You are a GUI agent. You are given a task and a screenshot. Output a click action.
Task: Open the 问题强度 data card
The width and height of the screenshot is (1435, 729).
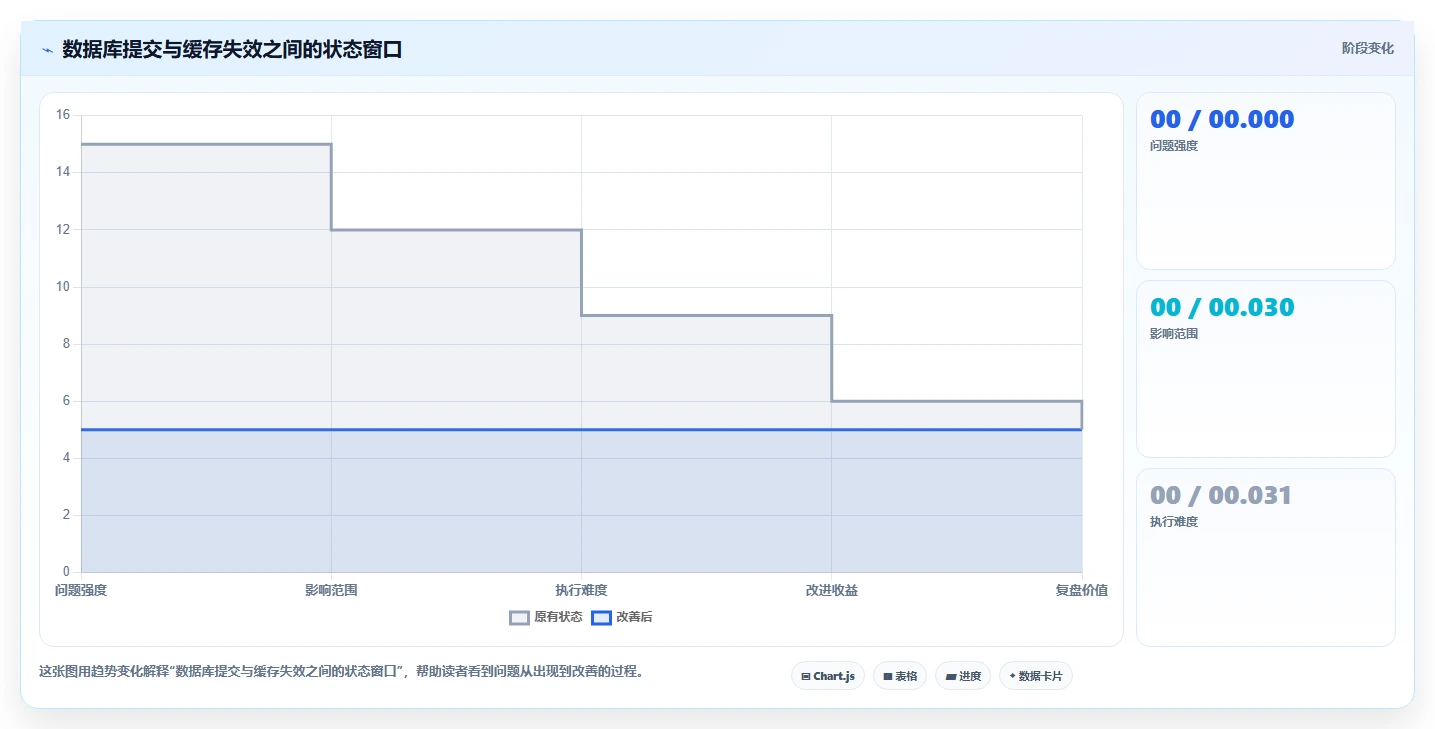click(1266, 181)
